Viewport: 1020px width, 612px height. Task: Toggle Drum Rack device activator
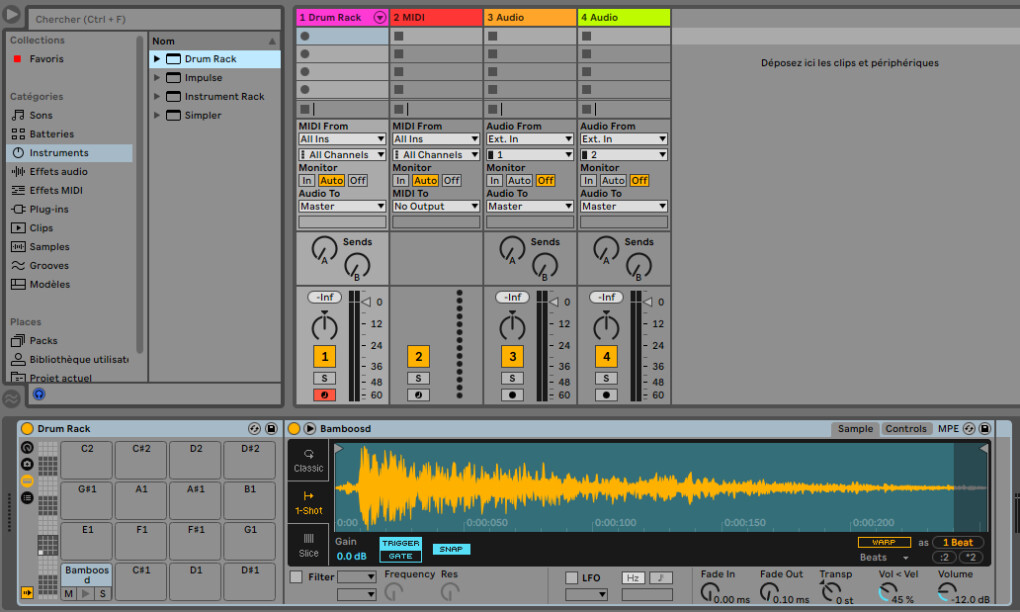click(x=27, y=429)
